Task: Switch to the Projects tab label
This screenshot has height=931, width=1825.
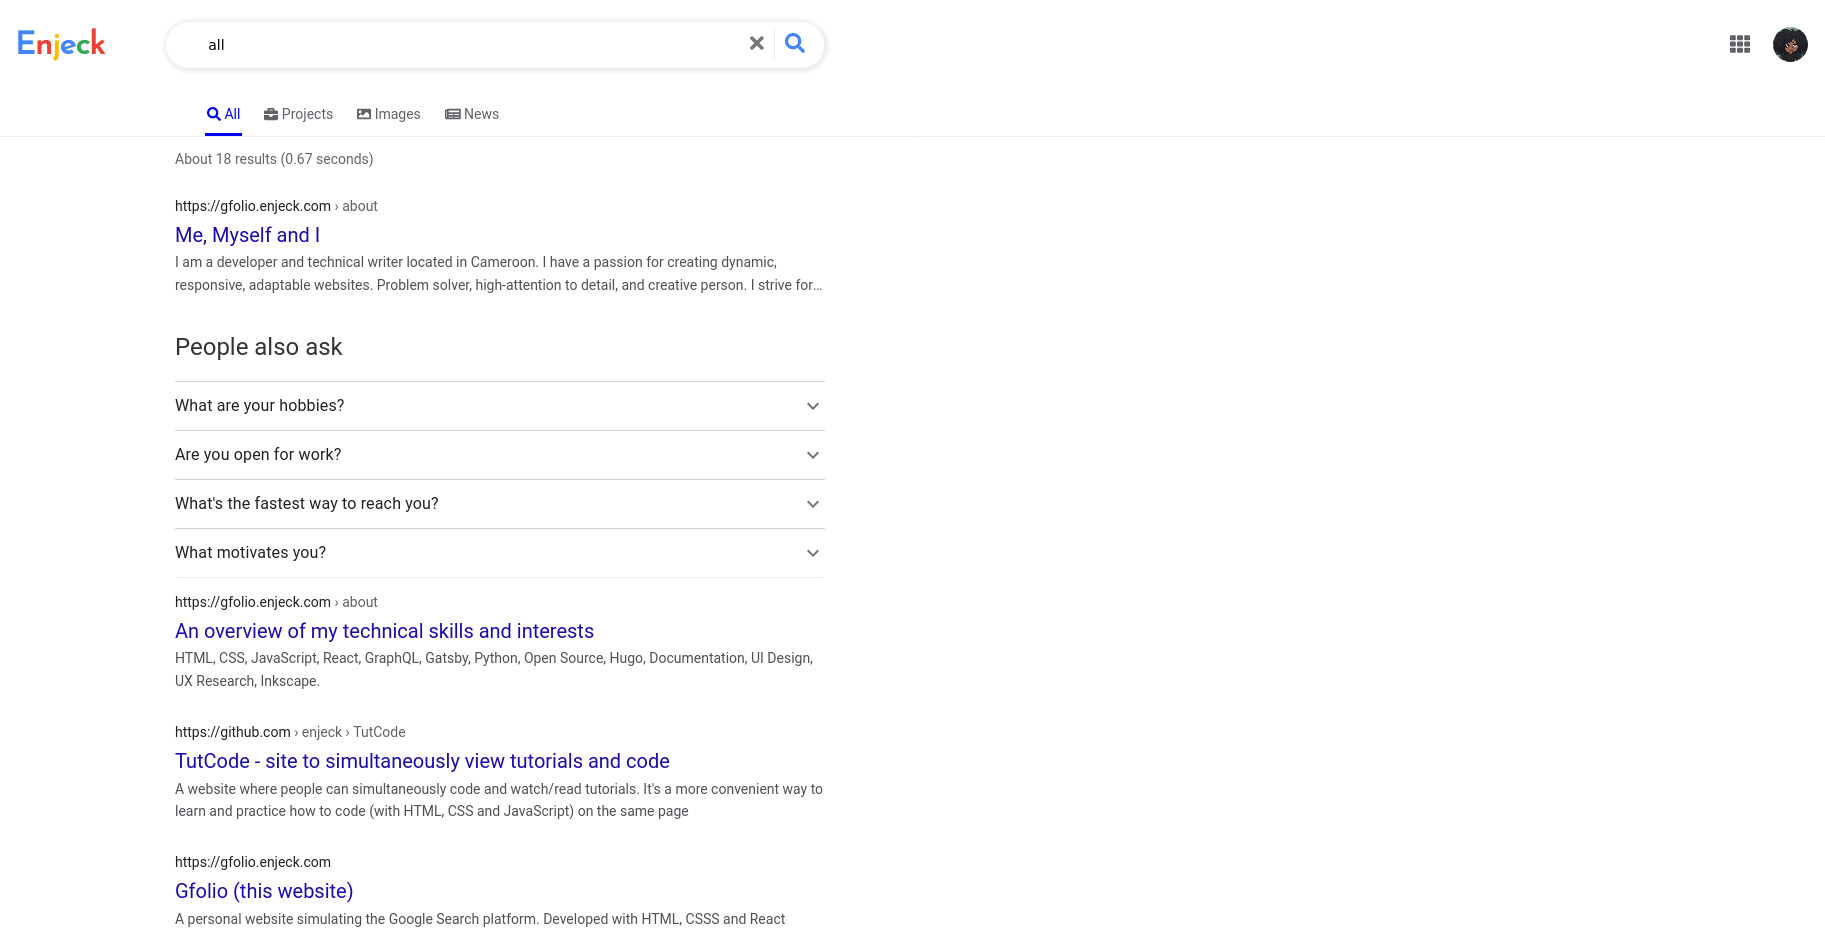Action: tap(307, 115)
